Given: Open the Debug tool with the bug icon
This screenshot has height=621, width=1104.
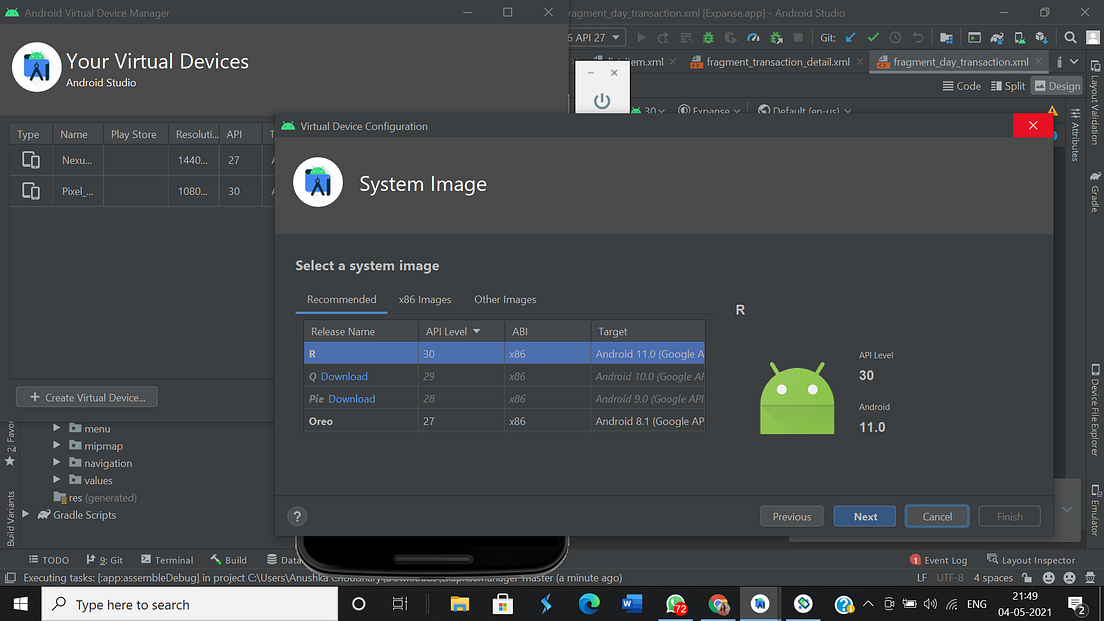Looking at the screenshot, I should 707,37.
